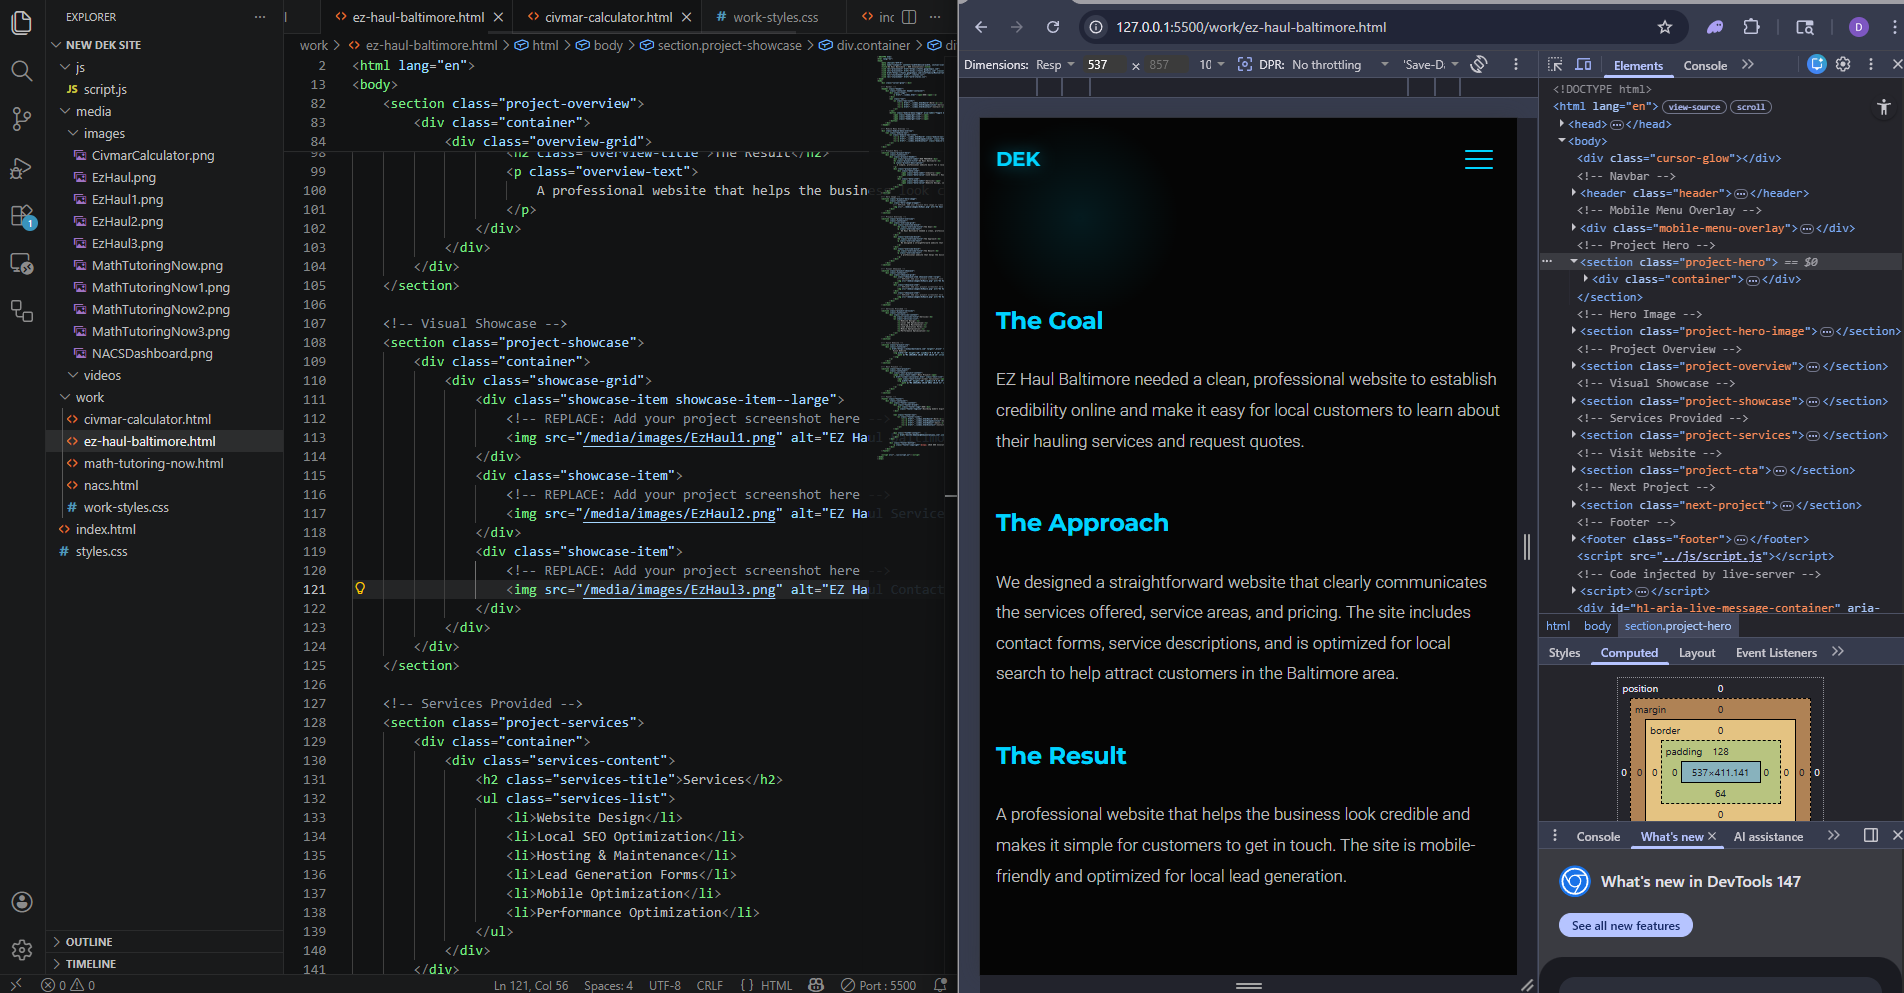Click the view-source badge in the DOM tree
The image size is (1904, 993).
(1694, 107)
